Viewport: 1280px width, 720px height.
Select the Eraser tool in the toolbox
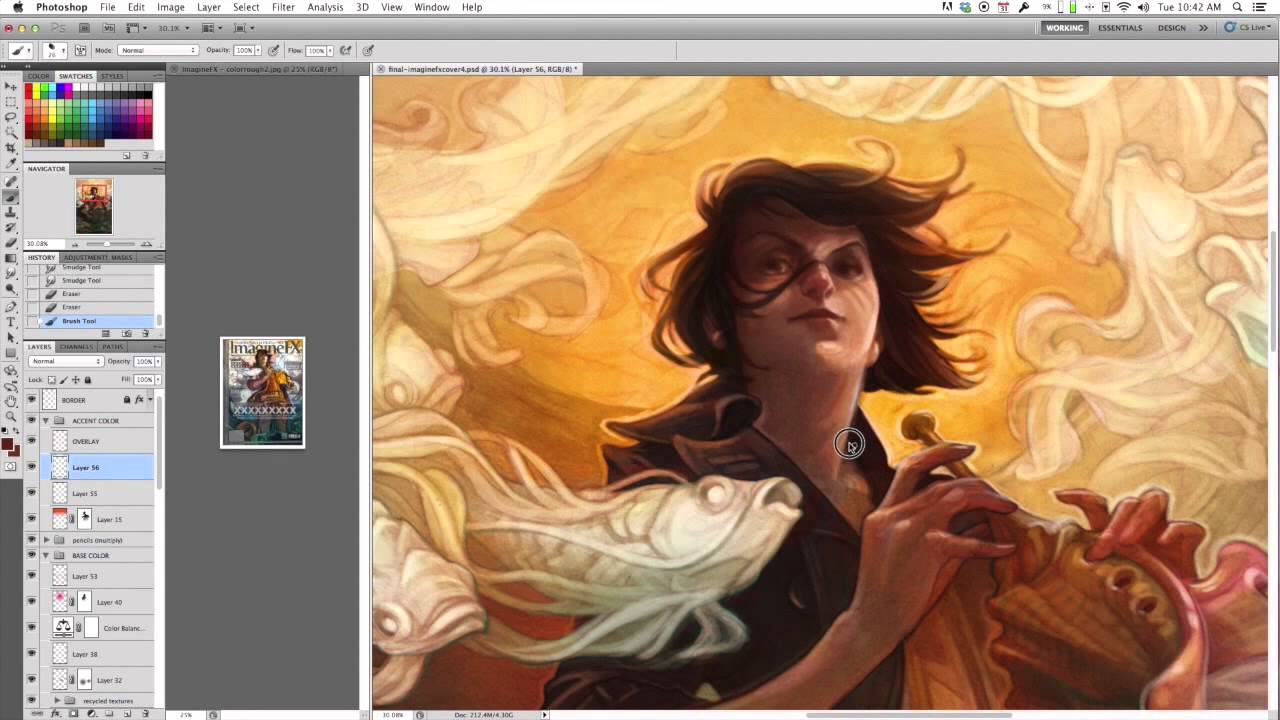click(x=11, y=243)
